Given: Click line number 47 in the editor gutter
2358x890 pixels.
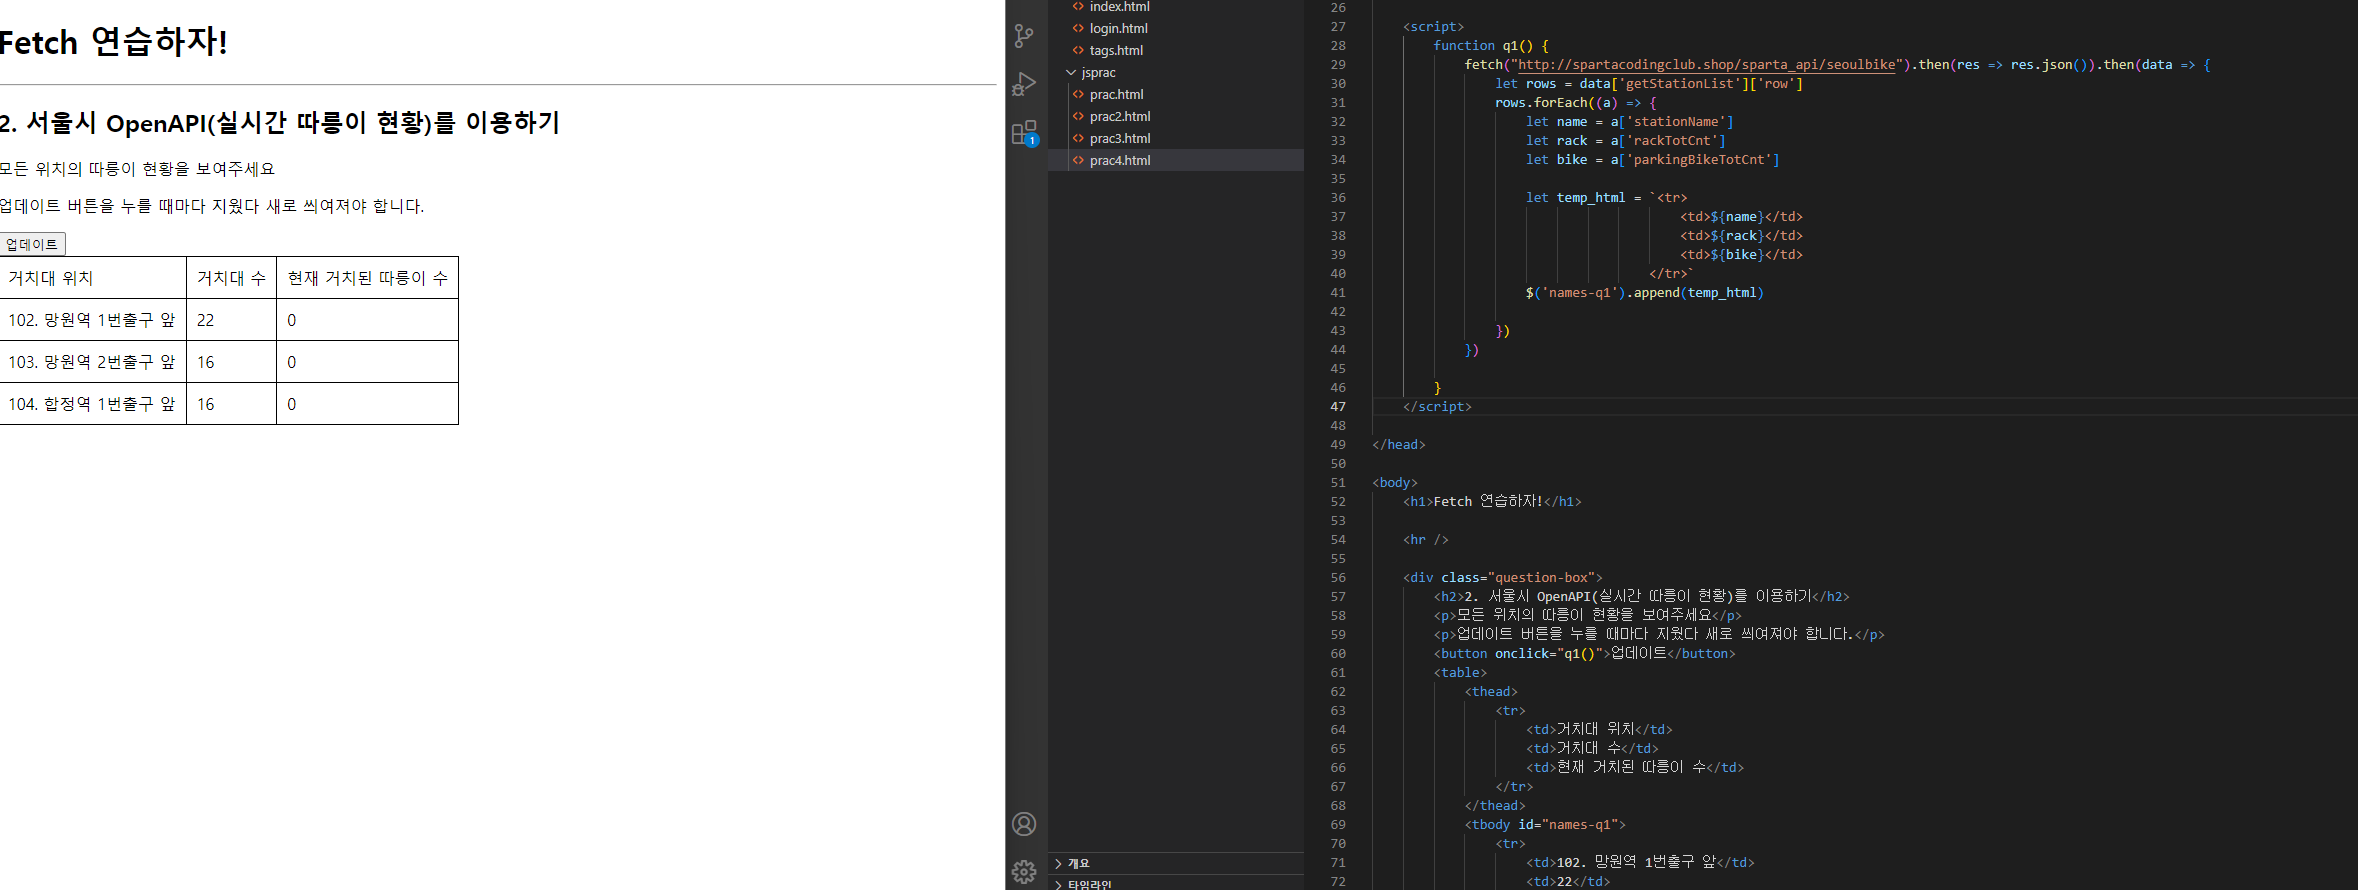Looking at the screenshot, I should (x=1338, y=407).
